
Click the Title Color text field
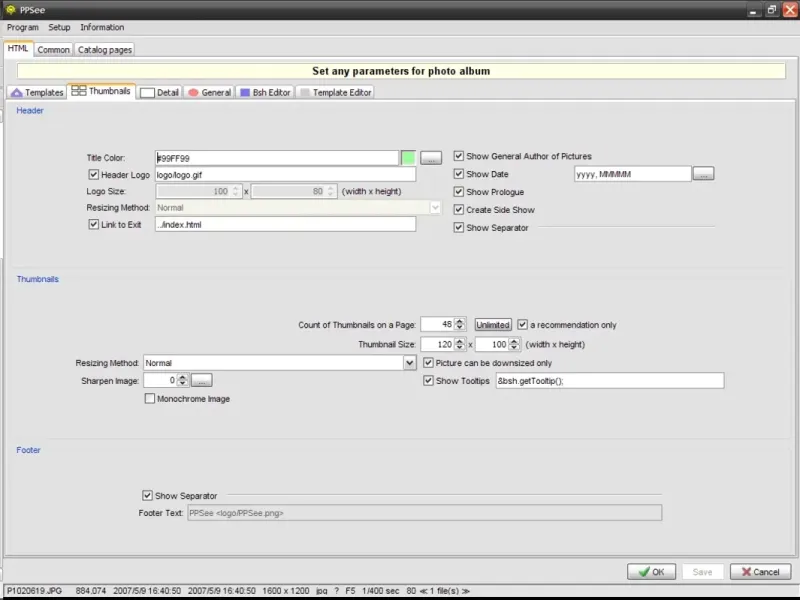[x=277, y=158]
